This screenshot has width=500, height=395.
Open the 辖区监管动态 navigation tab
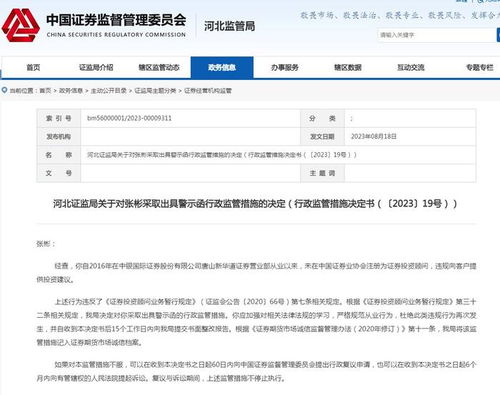tap(159, 68)
